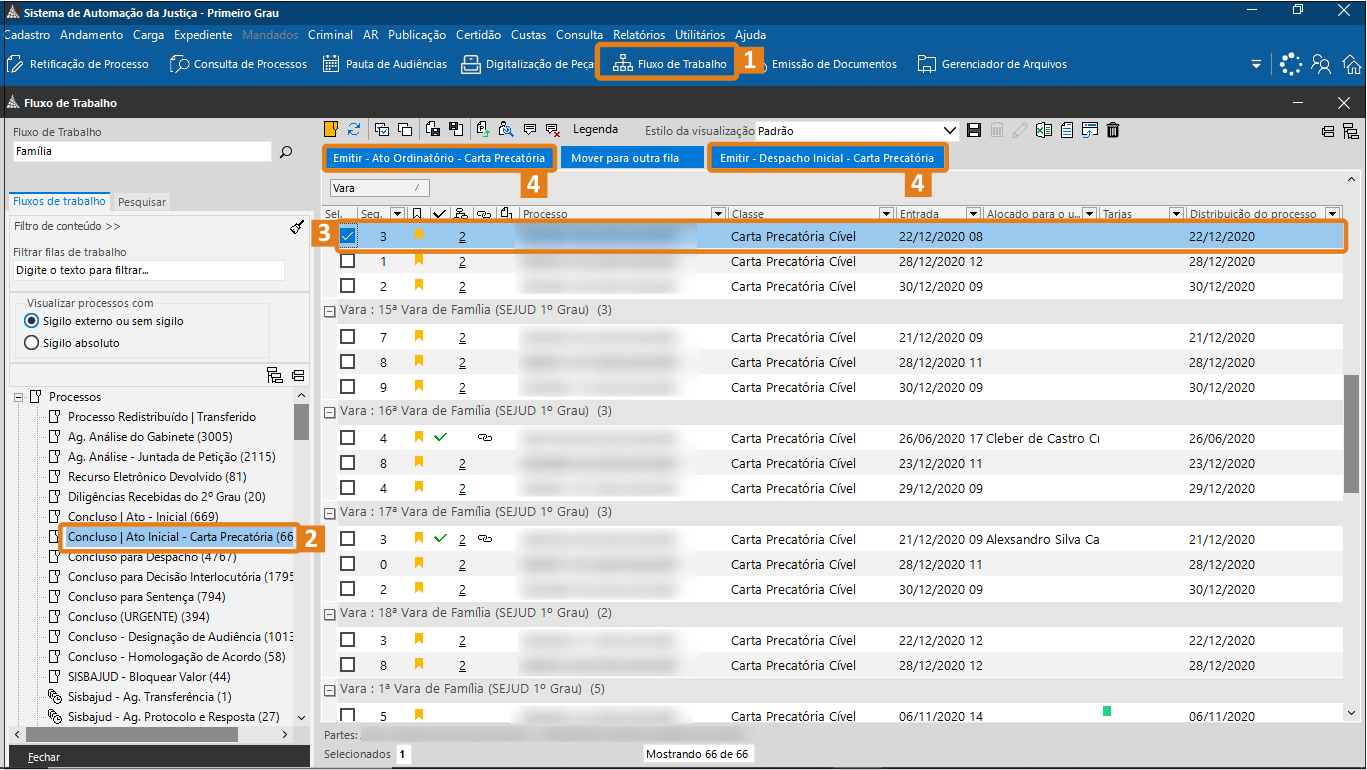
Task: Click the refresh icon in the queue toolbar
Action: pos(354,130)
